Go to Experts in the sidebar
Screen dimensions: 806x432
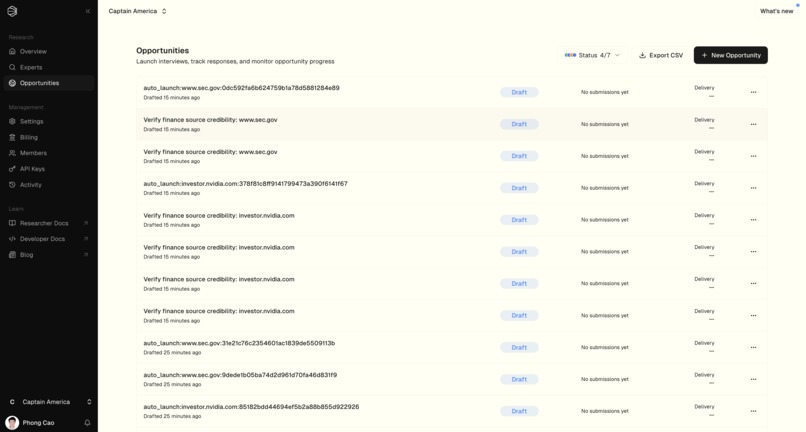pos(49,67)
